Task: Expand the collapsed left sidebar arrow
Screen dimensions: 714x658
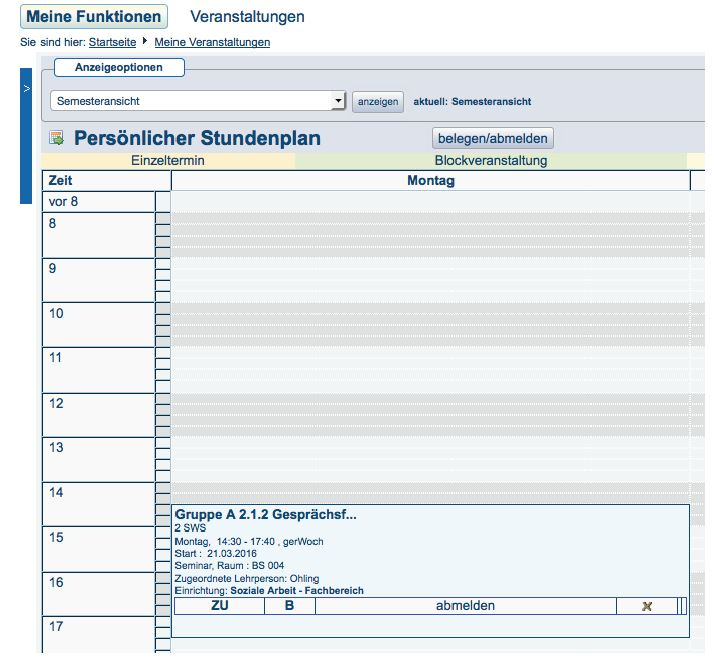Action: click(26, 89)
